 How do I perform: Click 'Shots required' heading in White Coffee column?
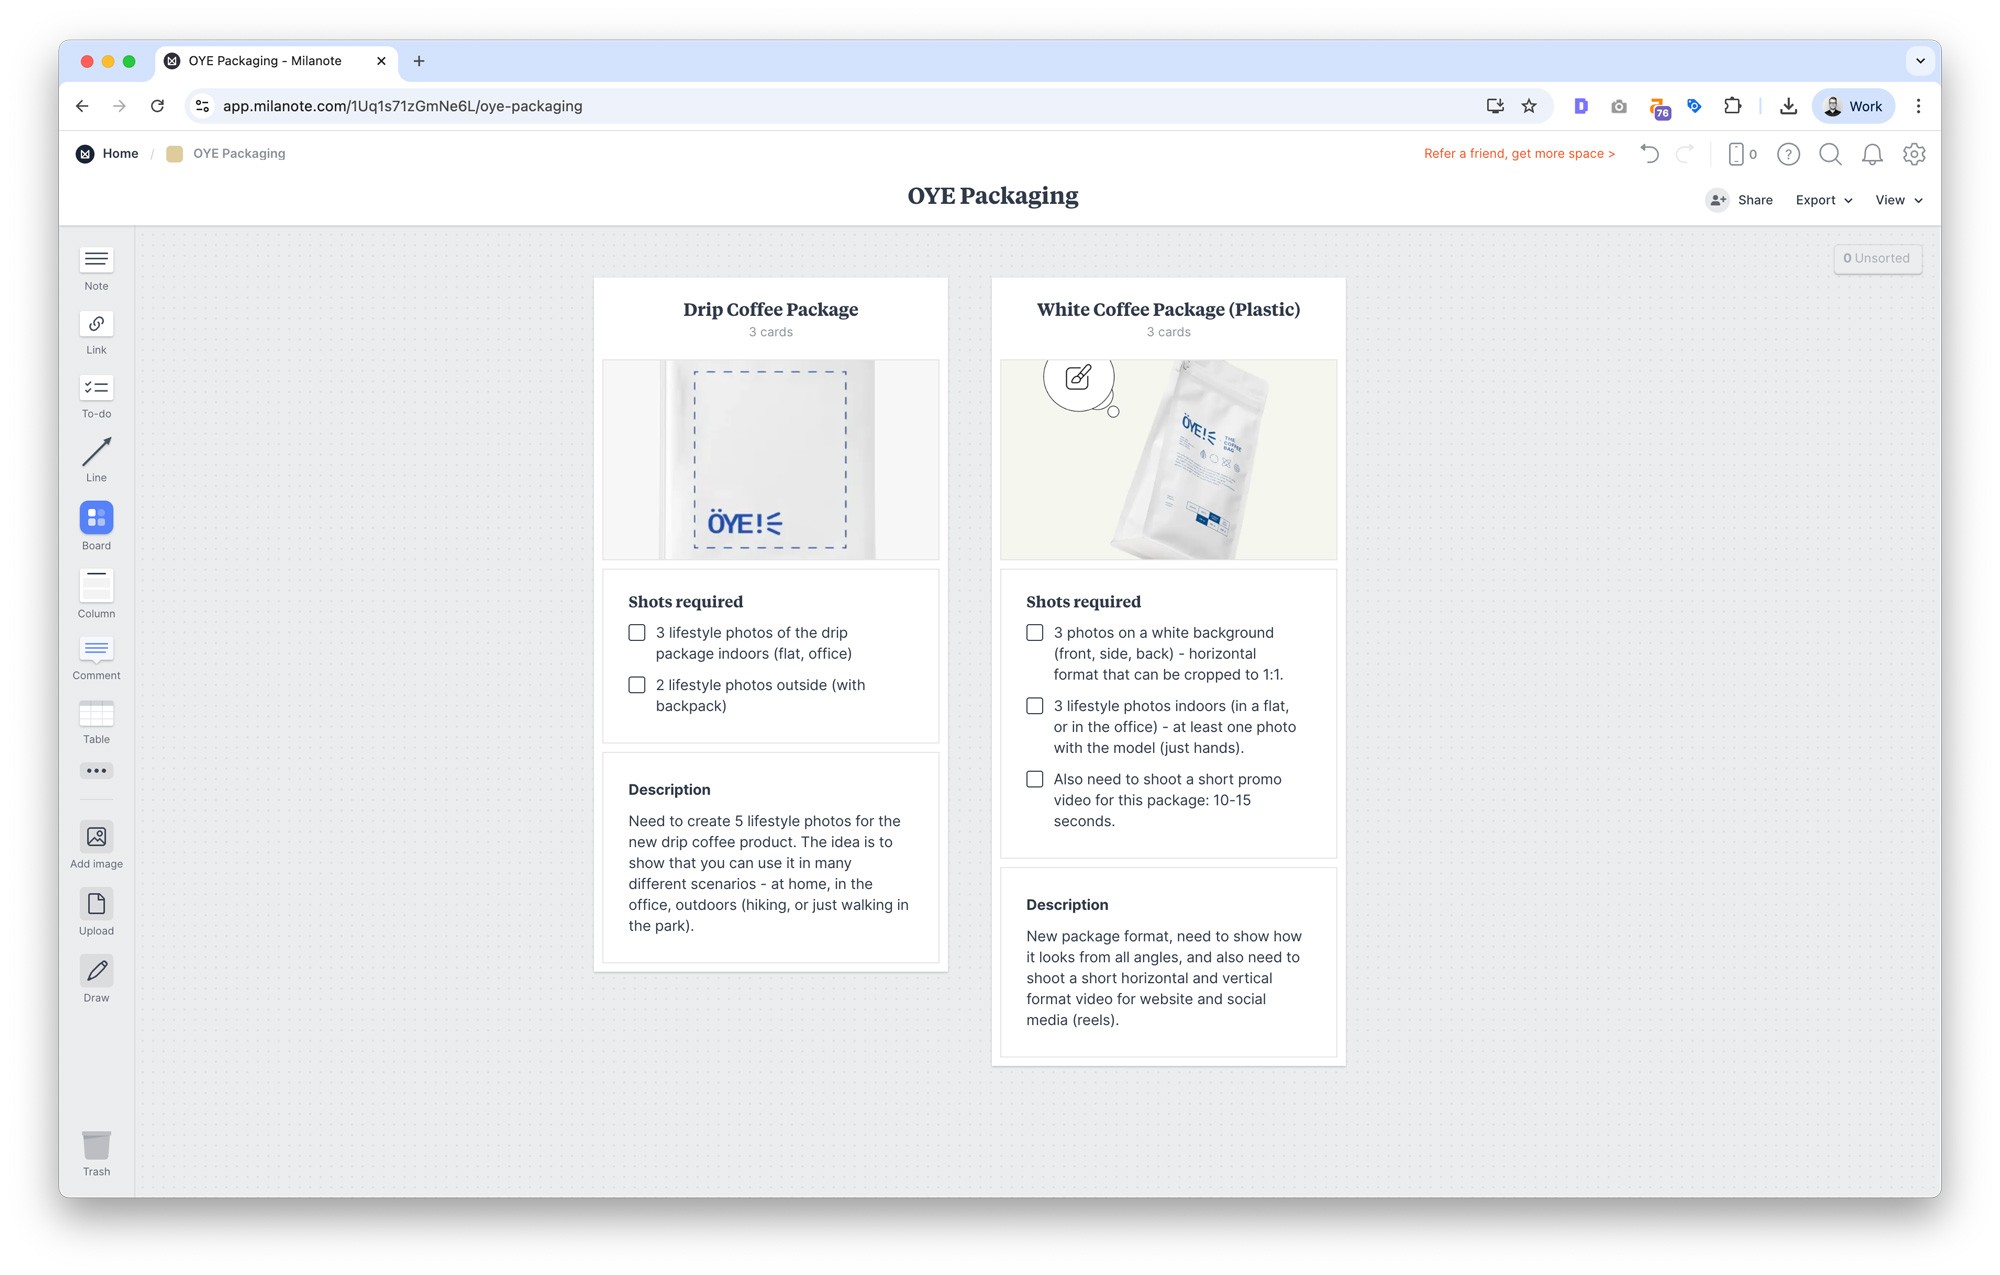(1083, 602)
